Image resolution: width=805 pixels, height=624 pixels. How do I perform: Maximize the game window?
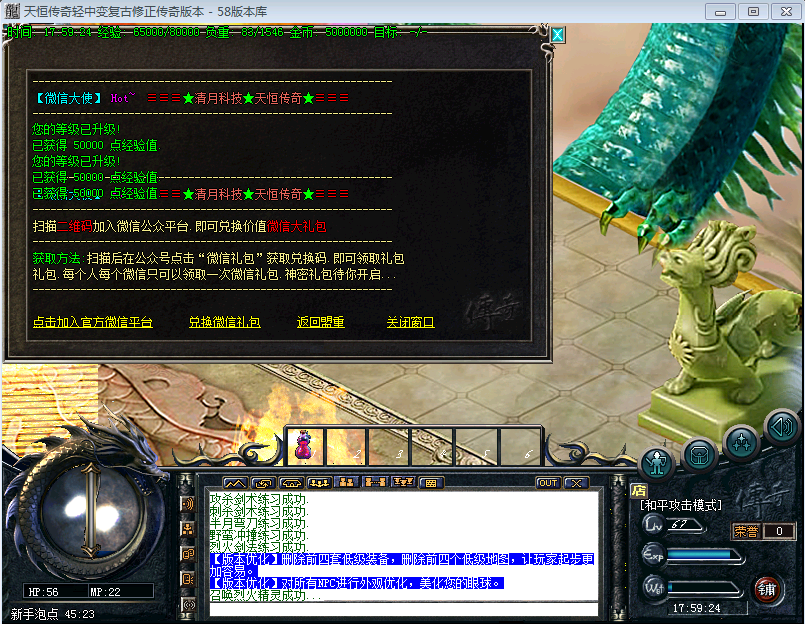(x=753, y=11)
